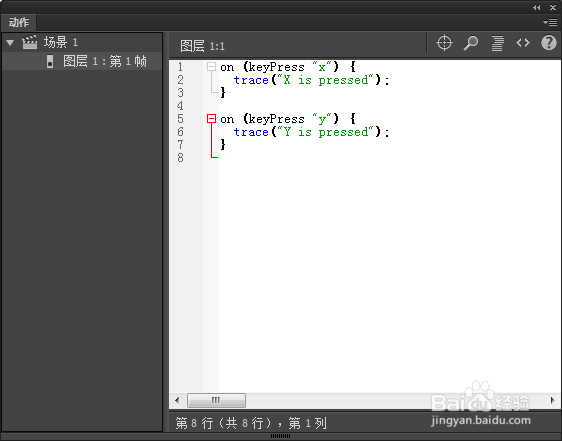Collapse the red code fold at line 5

pos(211,119)
